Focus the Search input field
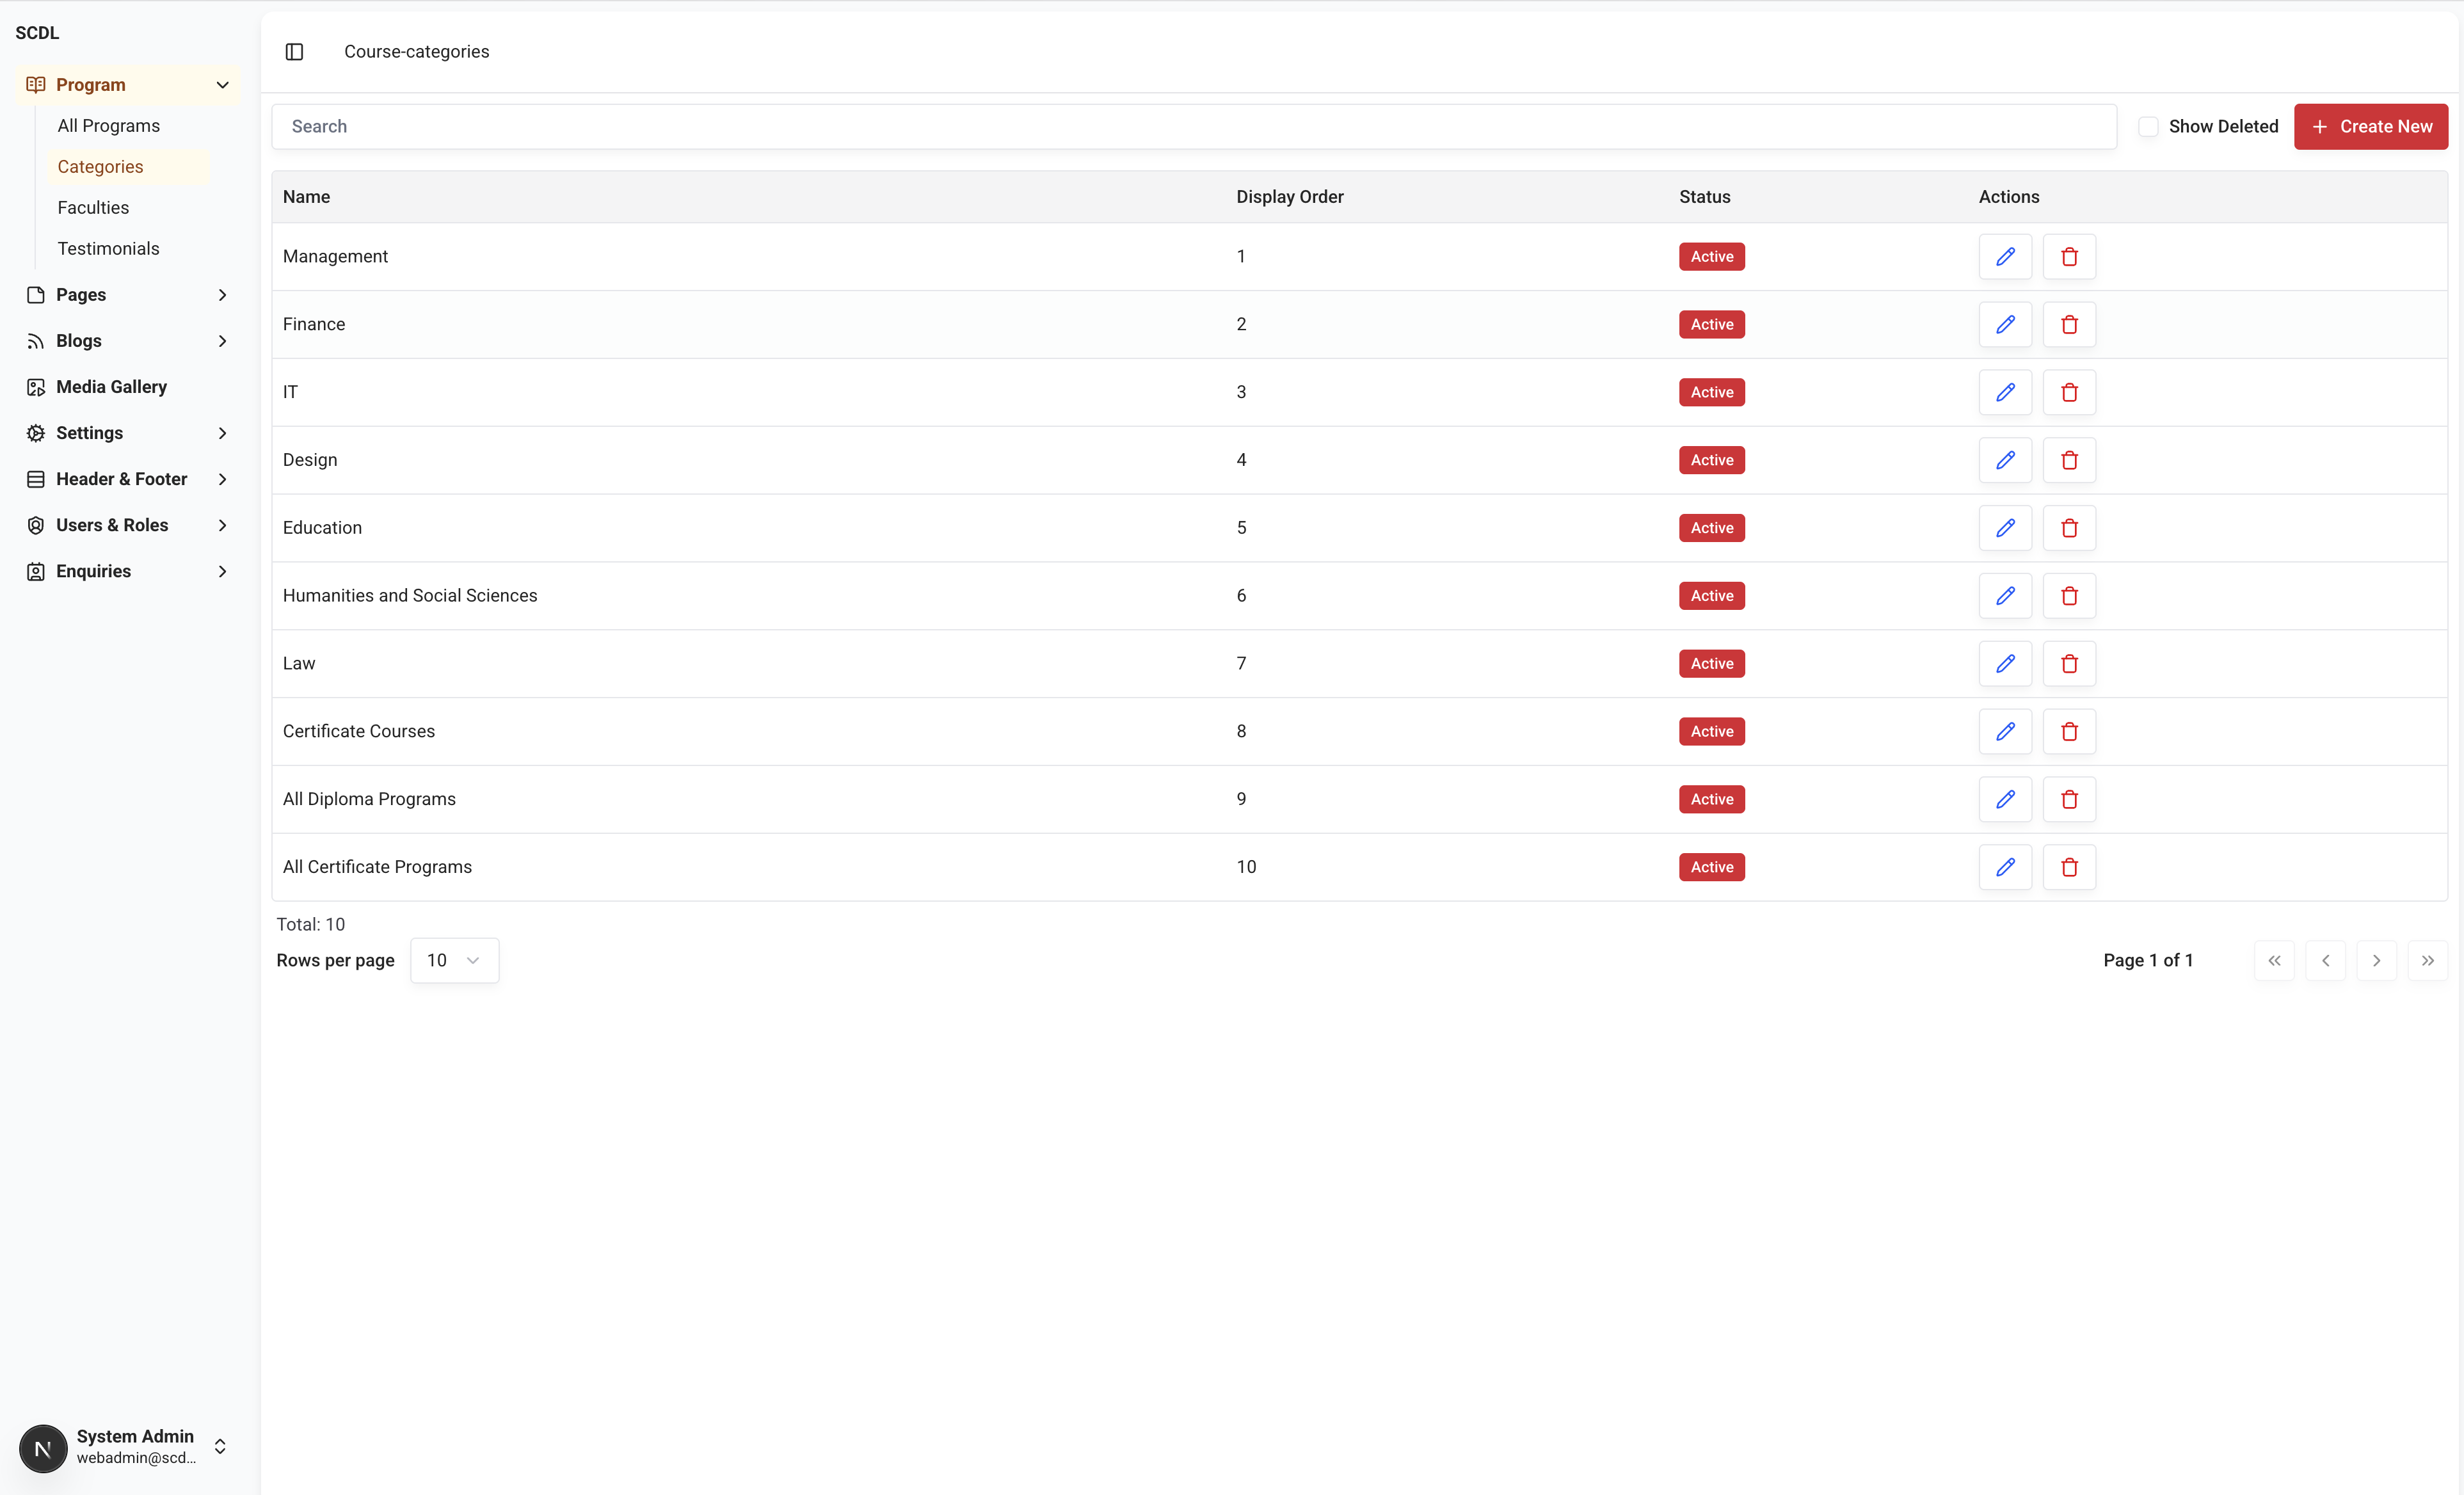Viewport: 2464px width, 1495px height. (x=1193, y=127)
